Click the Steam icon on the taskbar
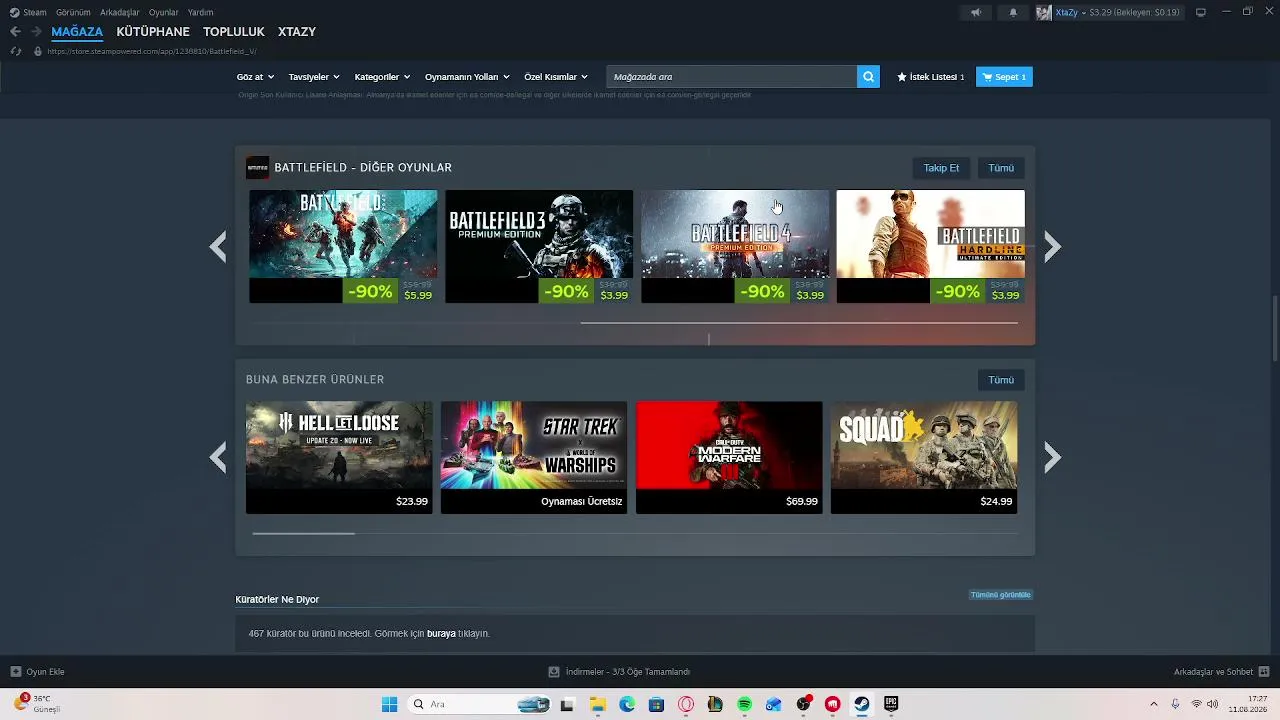The height and width of the screenshot is (720, 1280). coord(861,704)
